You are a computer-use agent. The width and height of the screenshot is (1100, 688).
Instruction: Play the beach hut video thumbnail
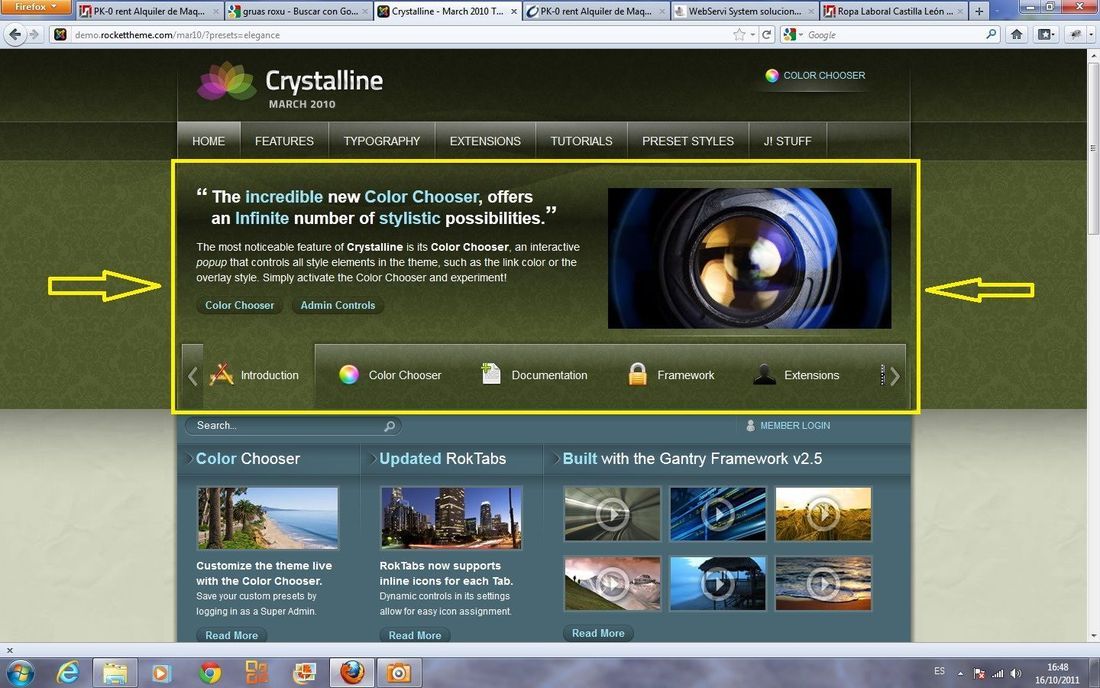pyautogui.click(x=718, y=584)
